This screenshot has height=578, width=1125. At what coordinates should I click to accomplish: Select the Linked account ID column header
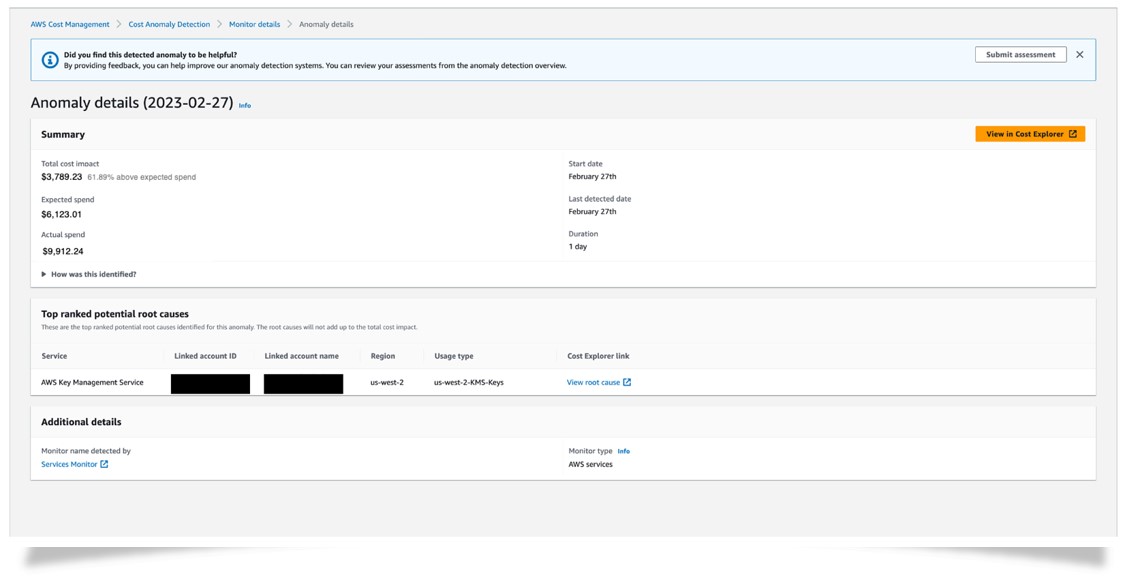coord(205,356)
